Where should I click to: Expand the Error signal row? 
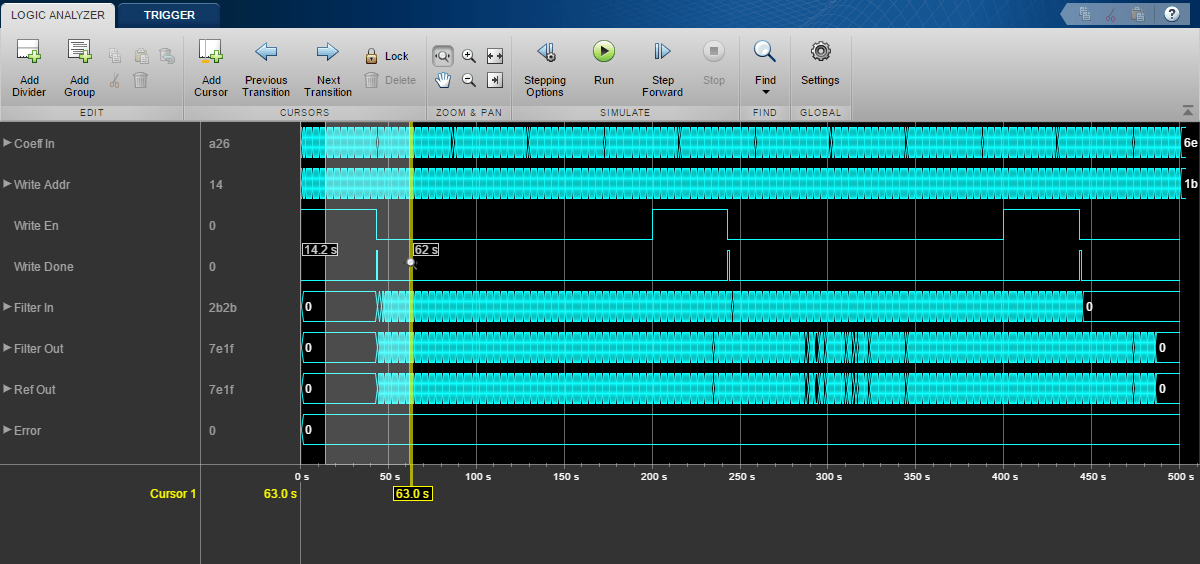tap(8, 431)
